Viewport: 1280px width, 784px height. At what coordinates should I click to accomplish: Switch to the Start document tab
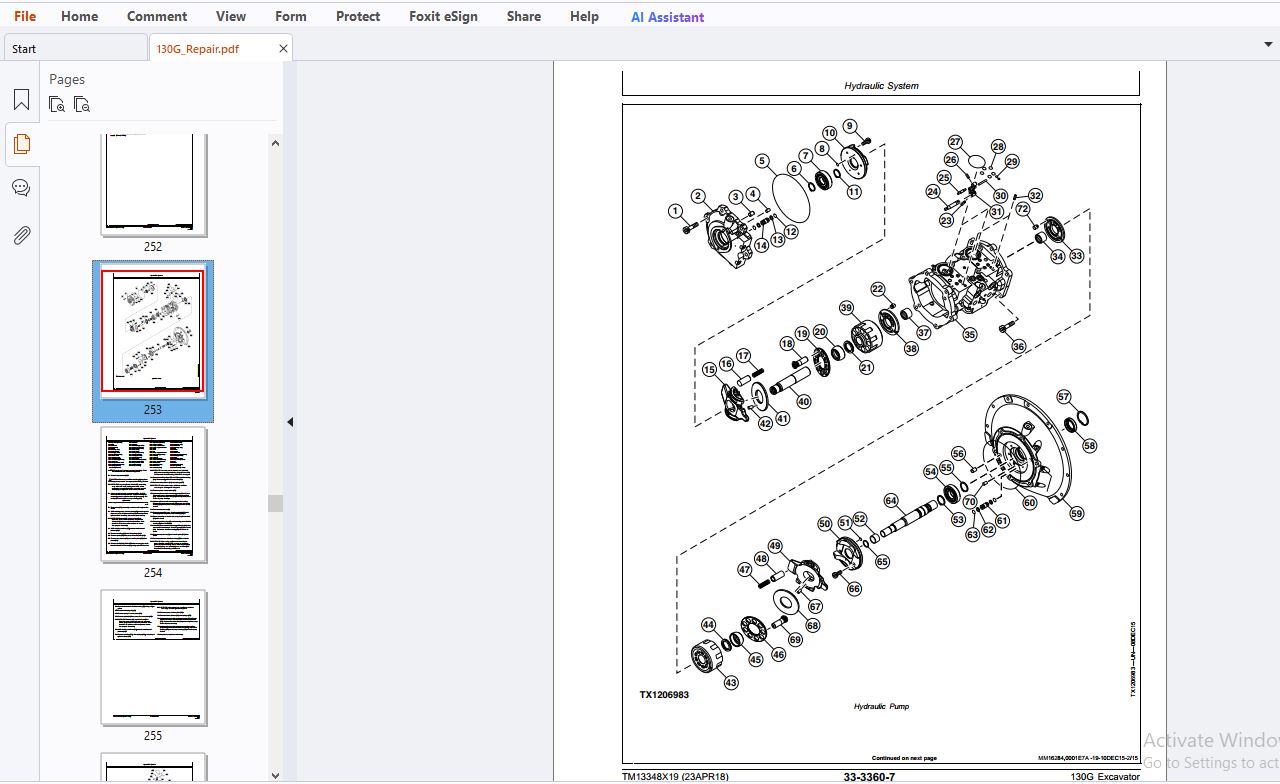[x=75, y=48]
